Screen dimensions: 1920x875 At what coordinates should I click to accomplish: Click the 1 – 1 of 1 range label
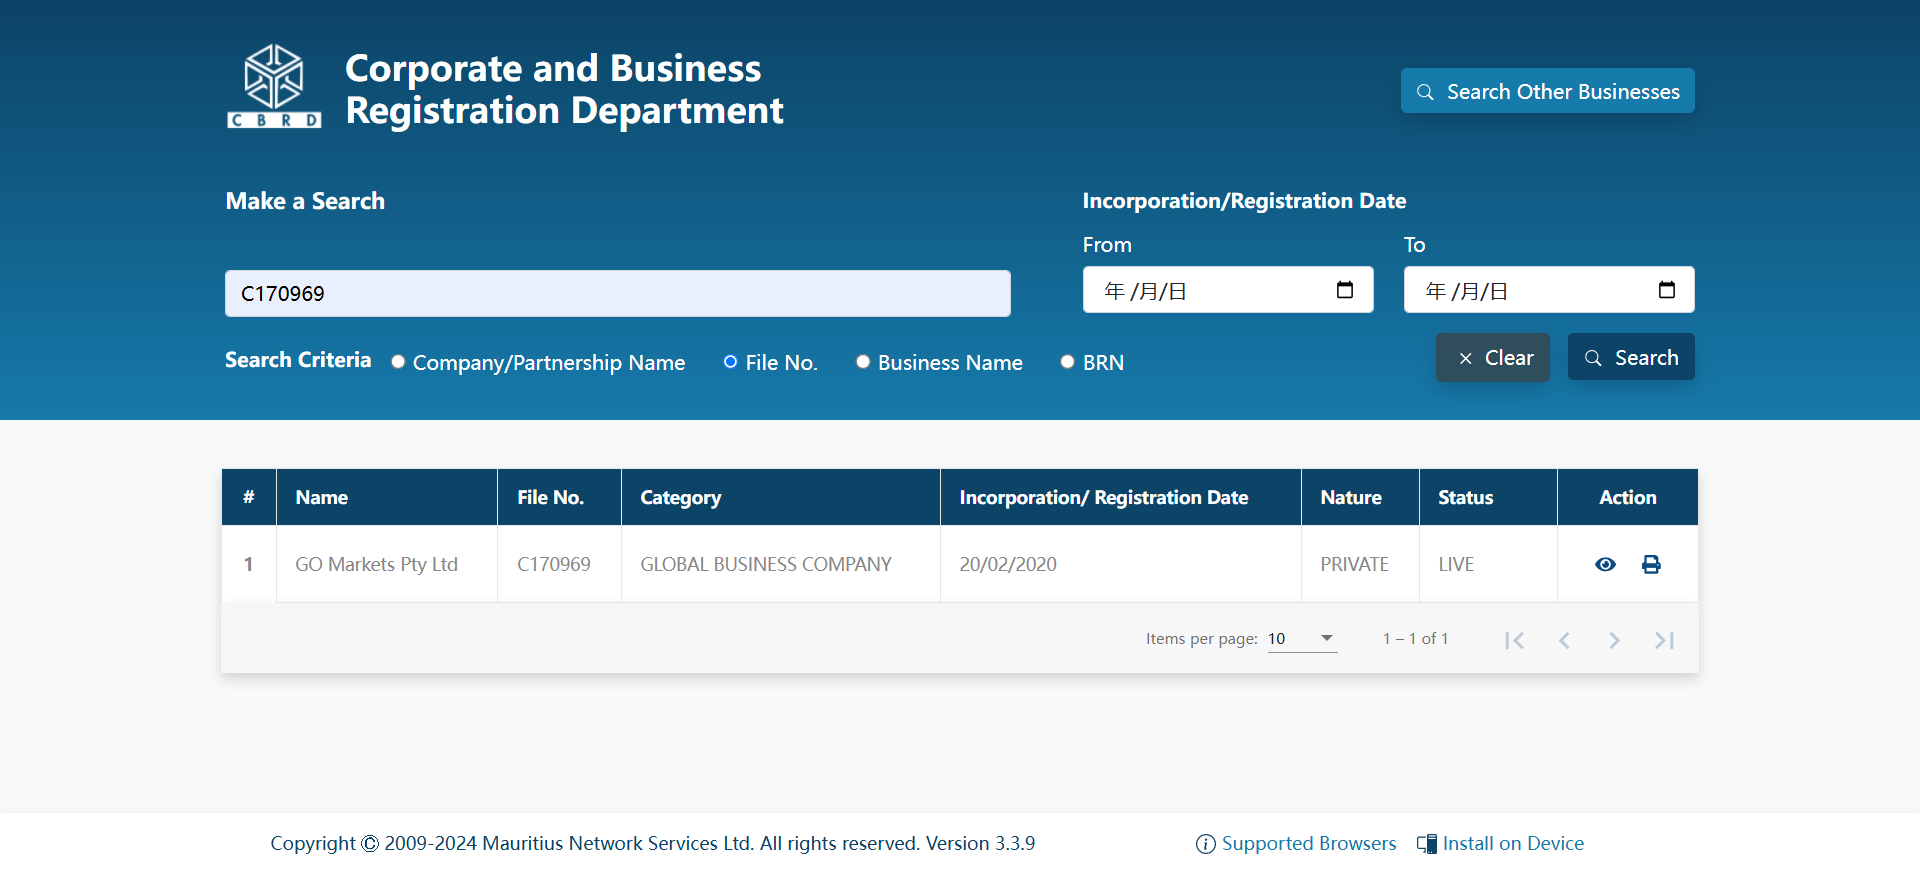(x=1415, y=638)
